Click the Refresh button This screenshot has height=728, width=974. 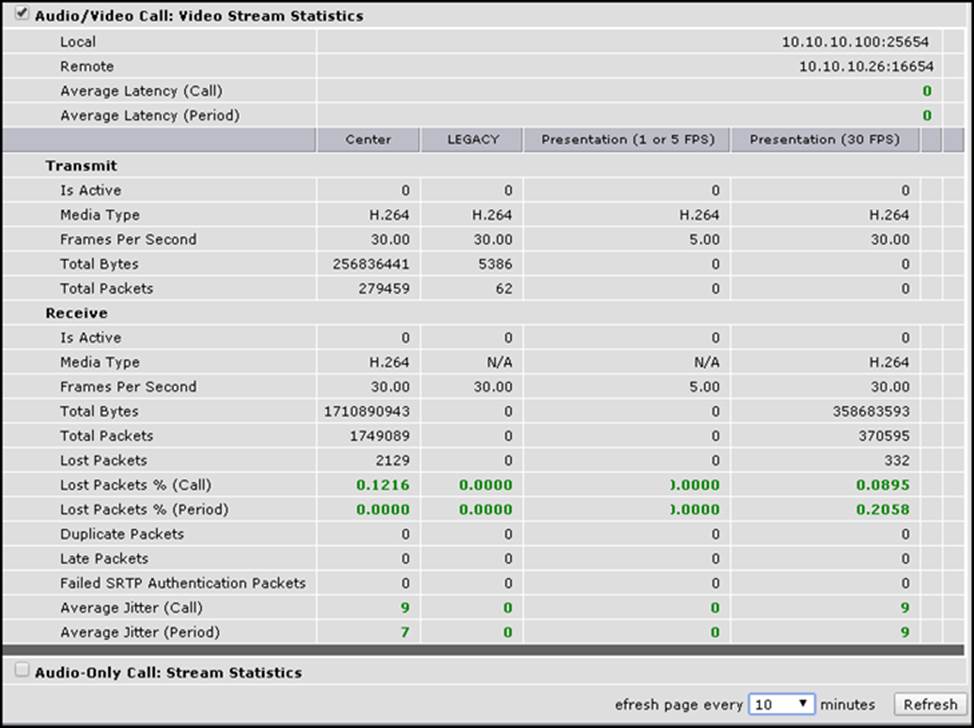[x=929, y=704]
